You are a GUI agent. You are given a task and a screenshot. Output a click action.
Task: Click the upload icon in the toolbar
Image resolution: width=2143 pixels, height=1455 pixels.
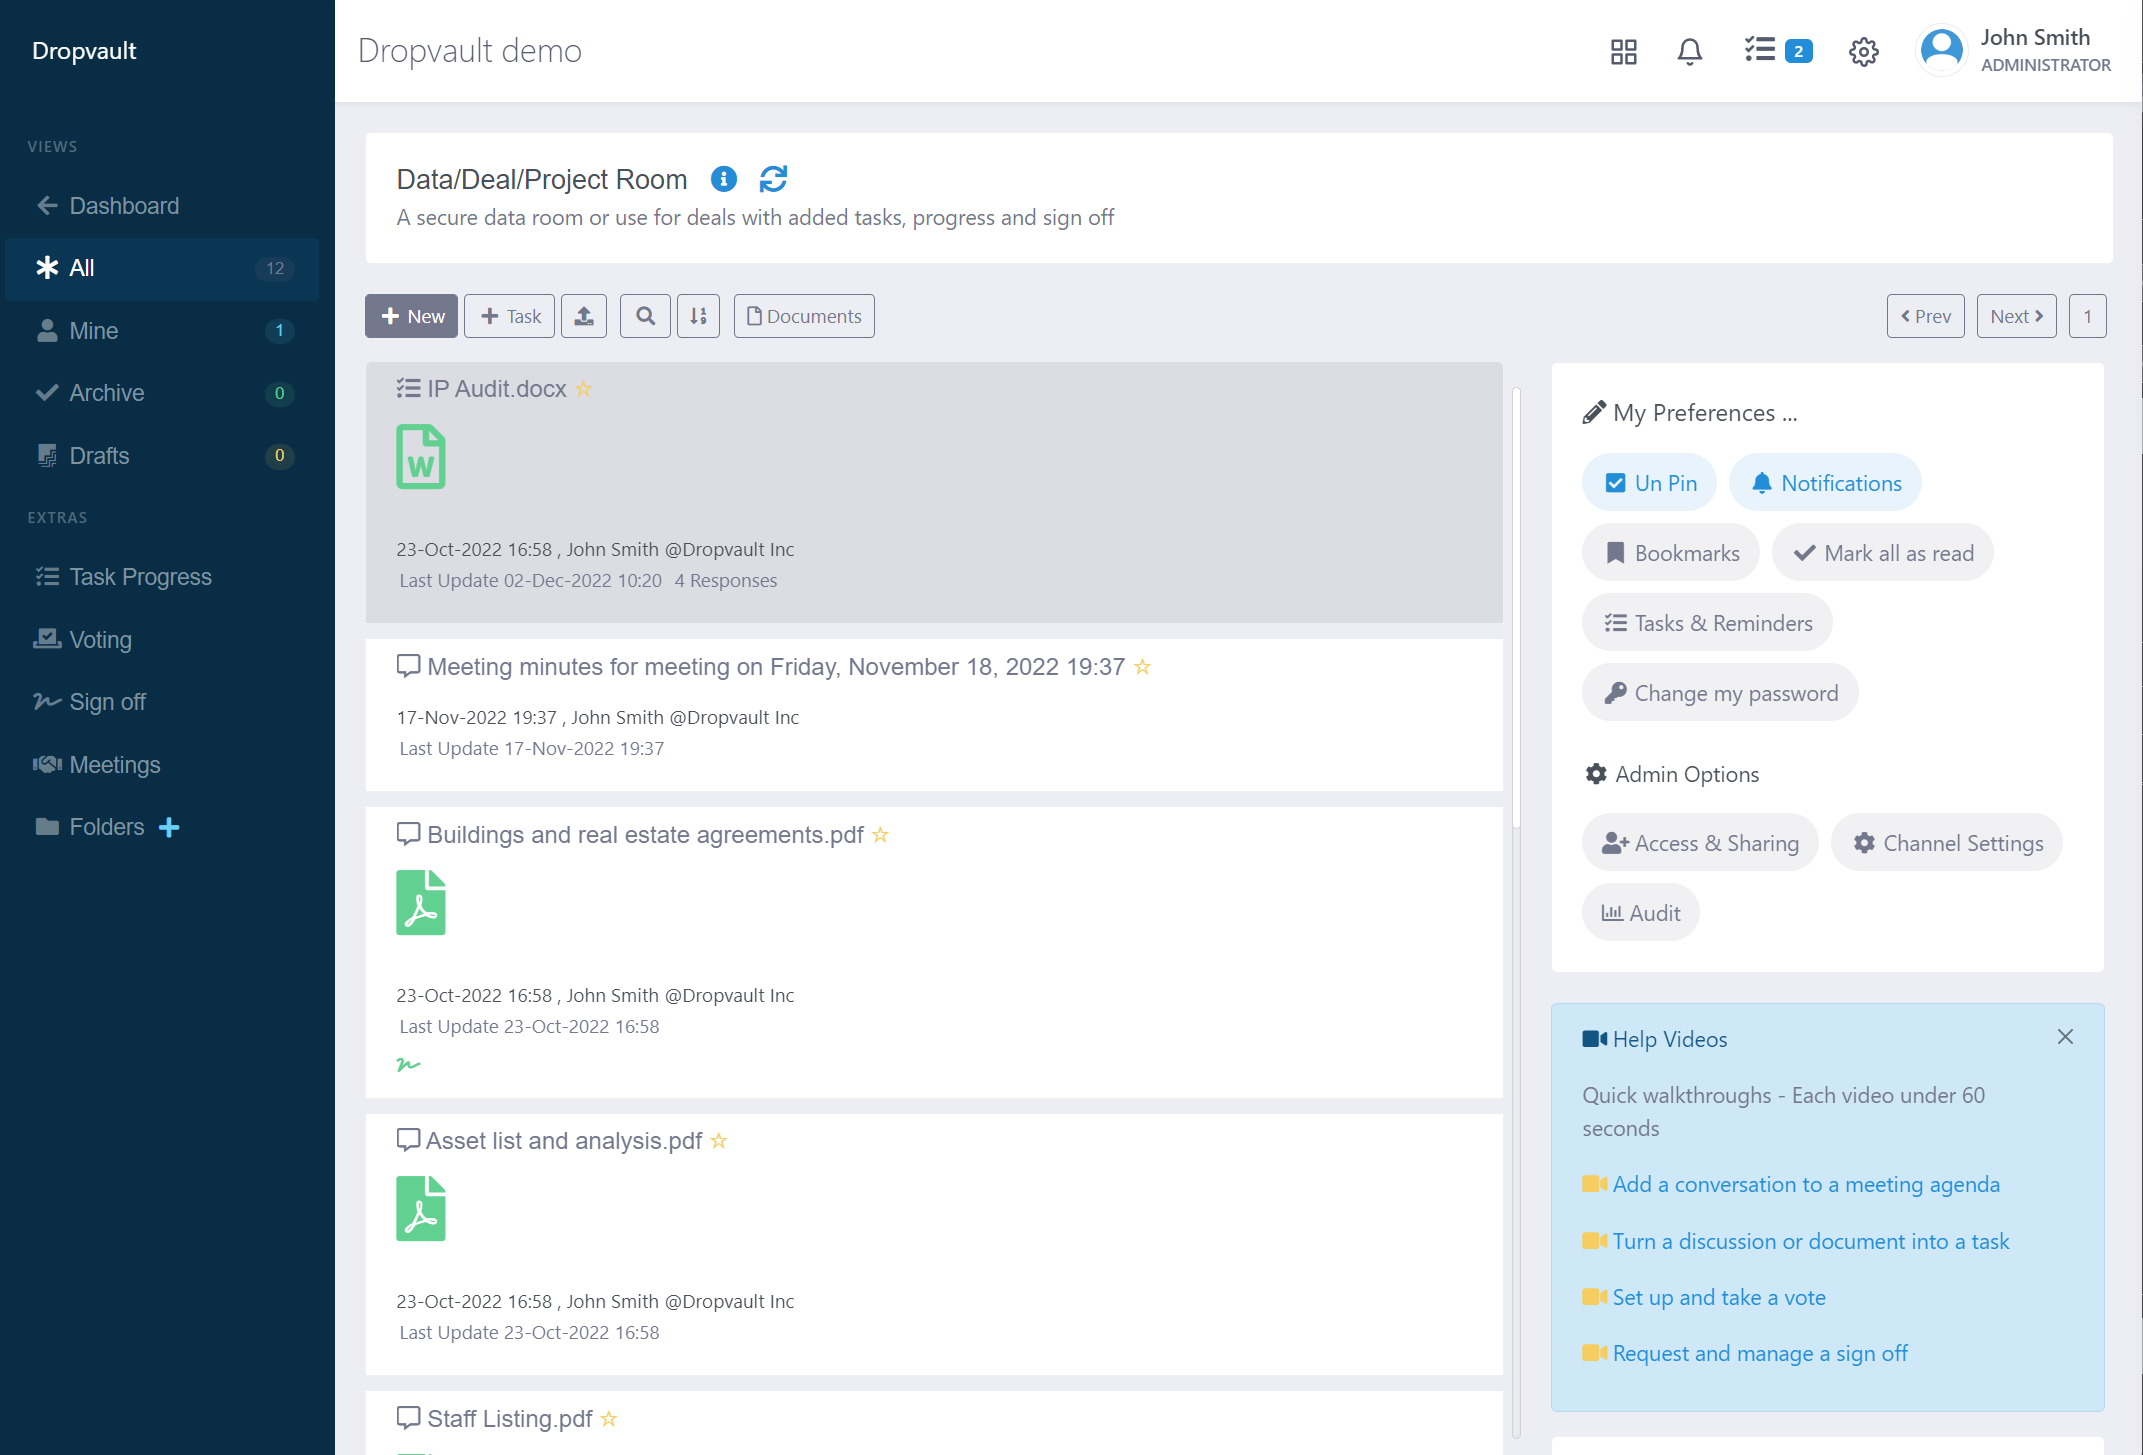coord(584,316)
